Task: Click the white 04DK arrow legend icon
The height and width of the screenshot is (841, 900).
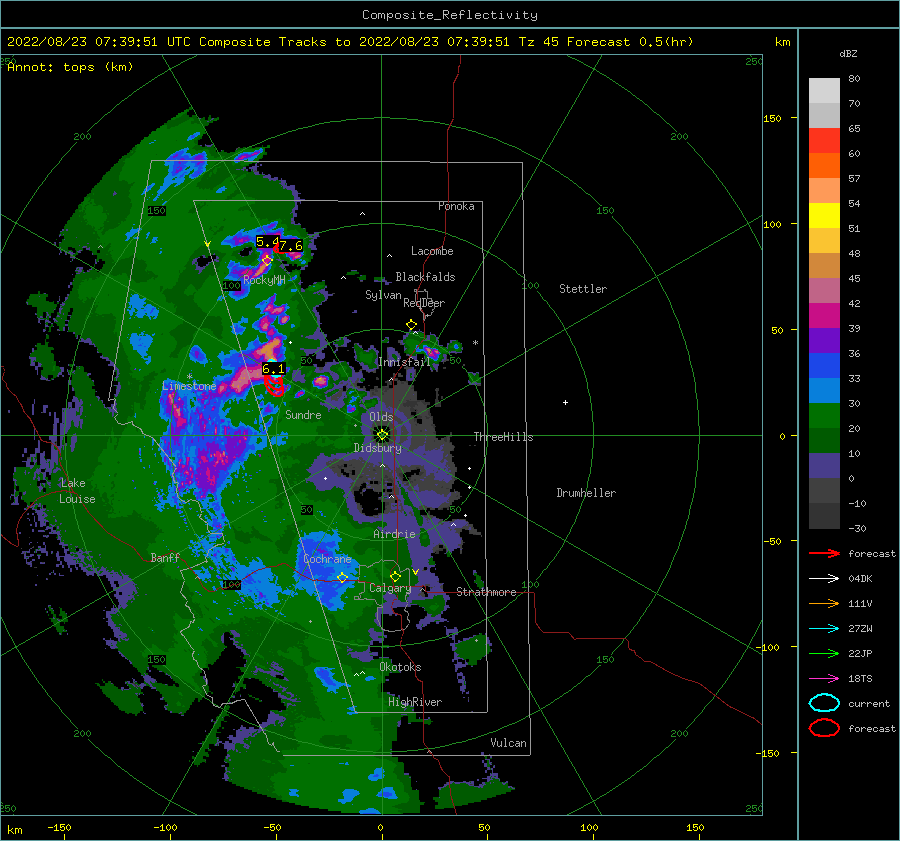Action: tap(824, 579)
